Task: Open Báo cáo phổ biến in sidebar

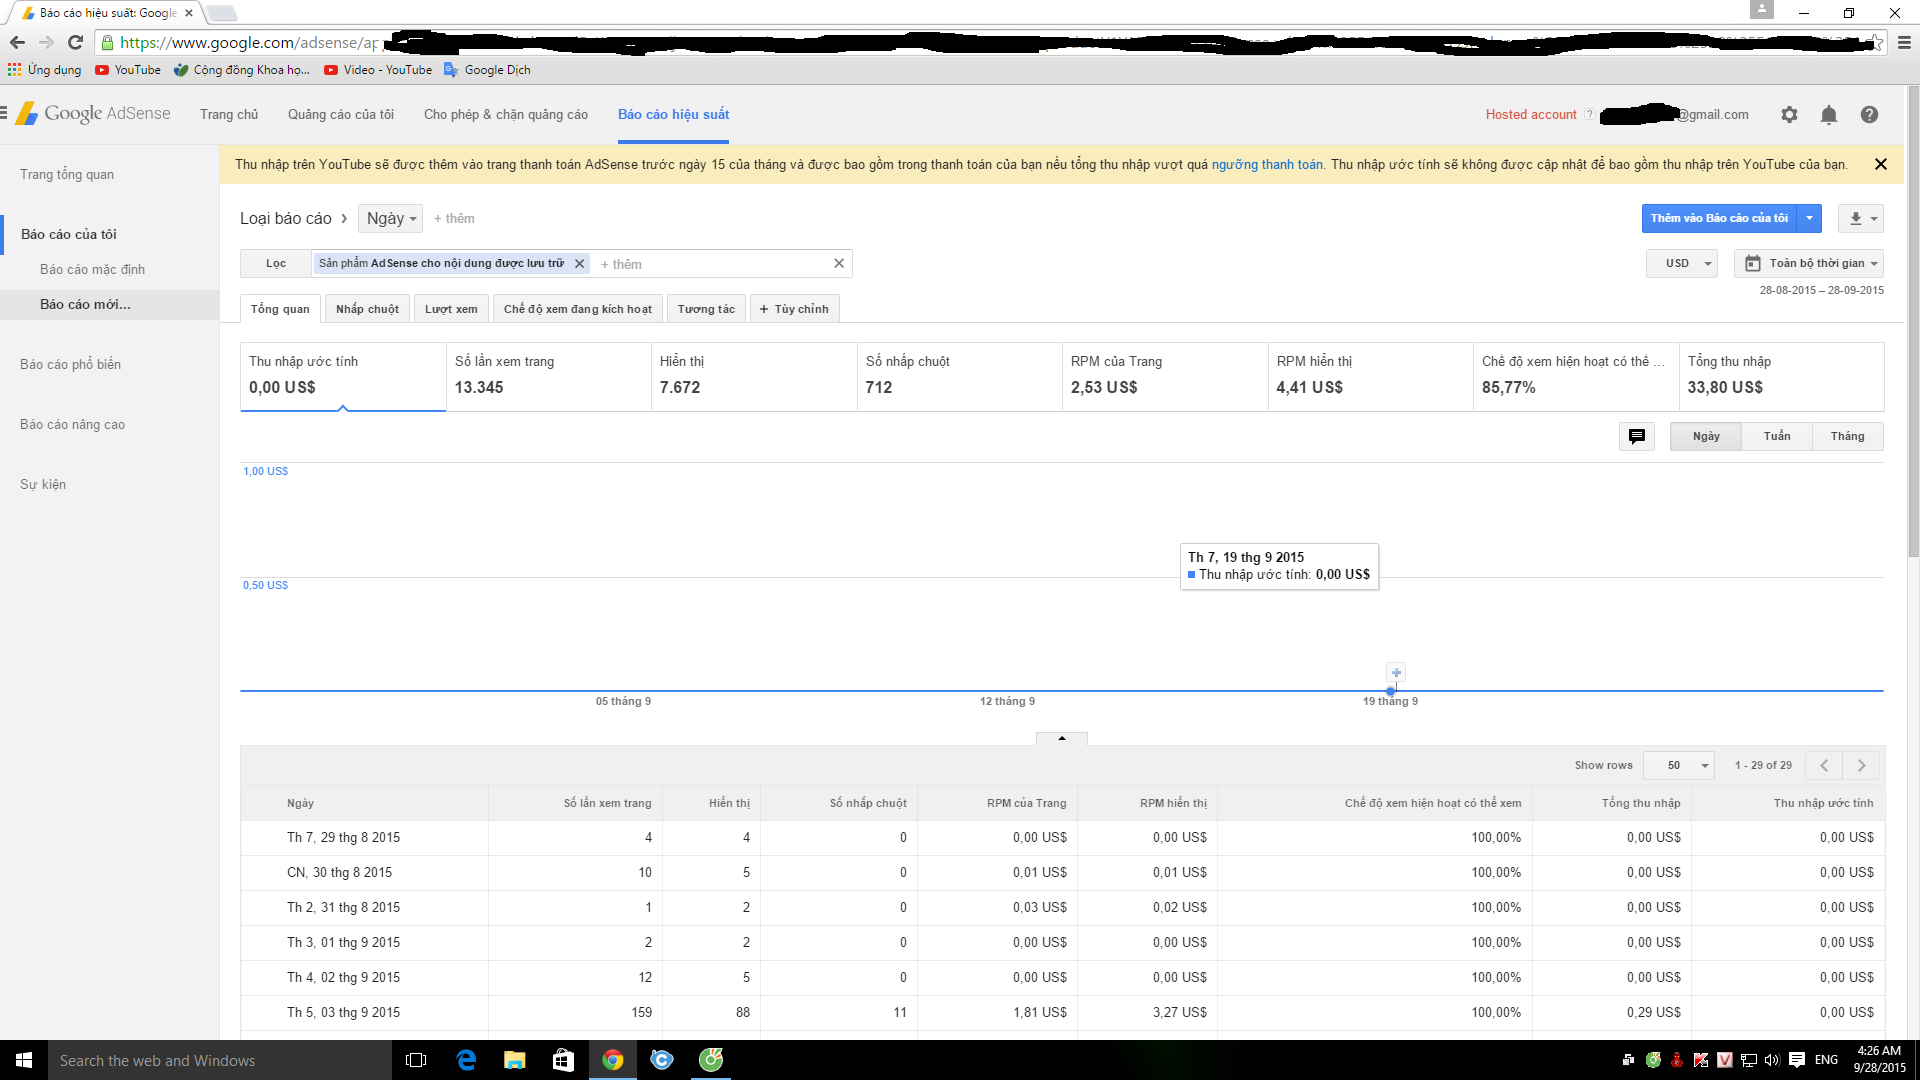Action: [x=70, y=364]
